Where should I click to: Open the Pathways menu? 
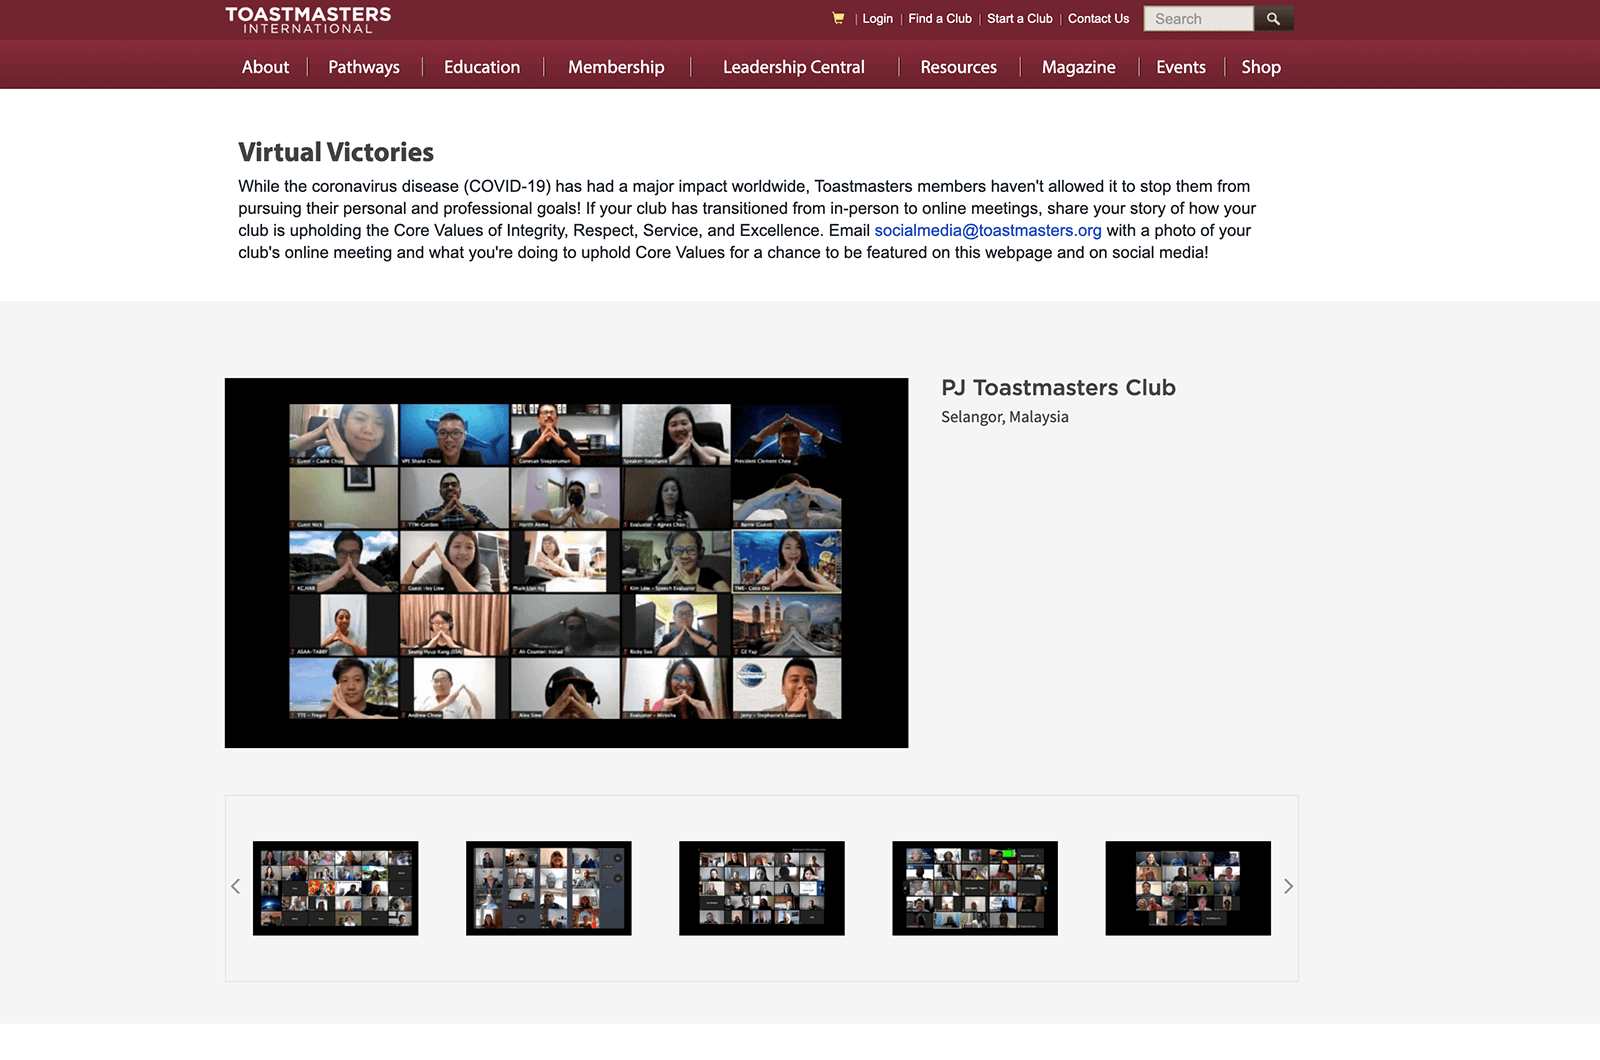364,67
